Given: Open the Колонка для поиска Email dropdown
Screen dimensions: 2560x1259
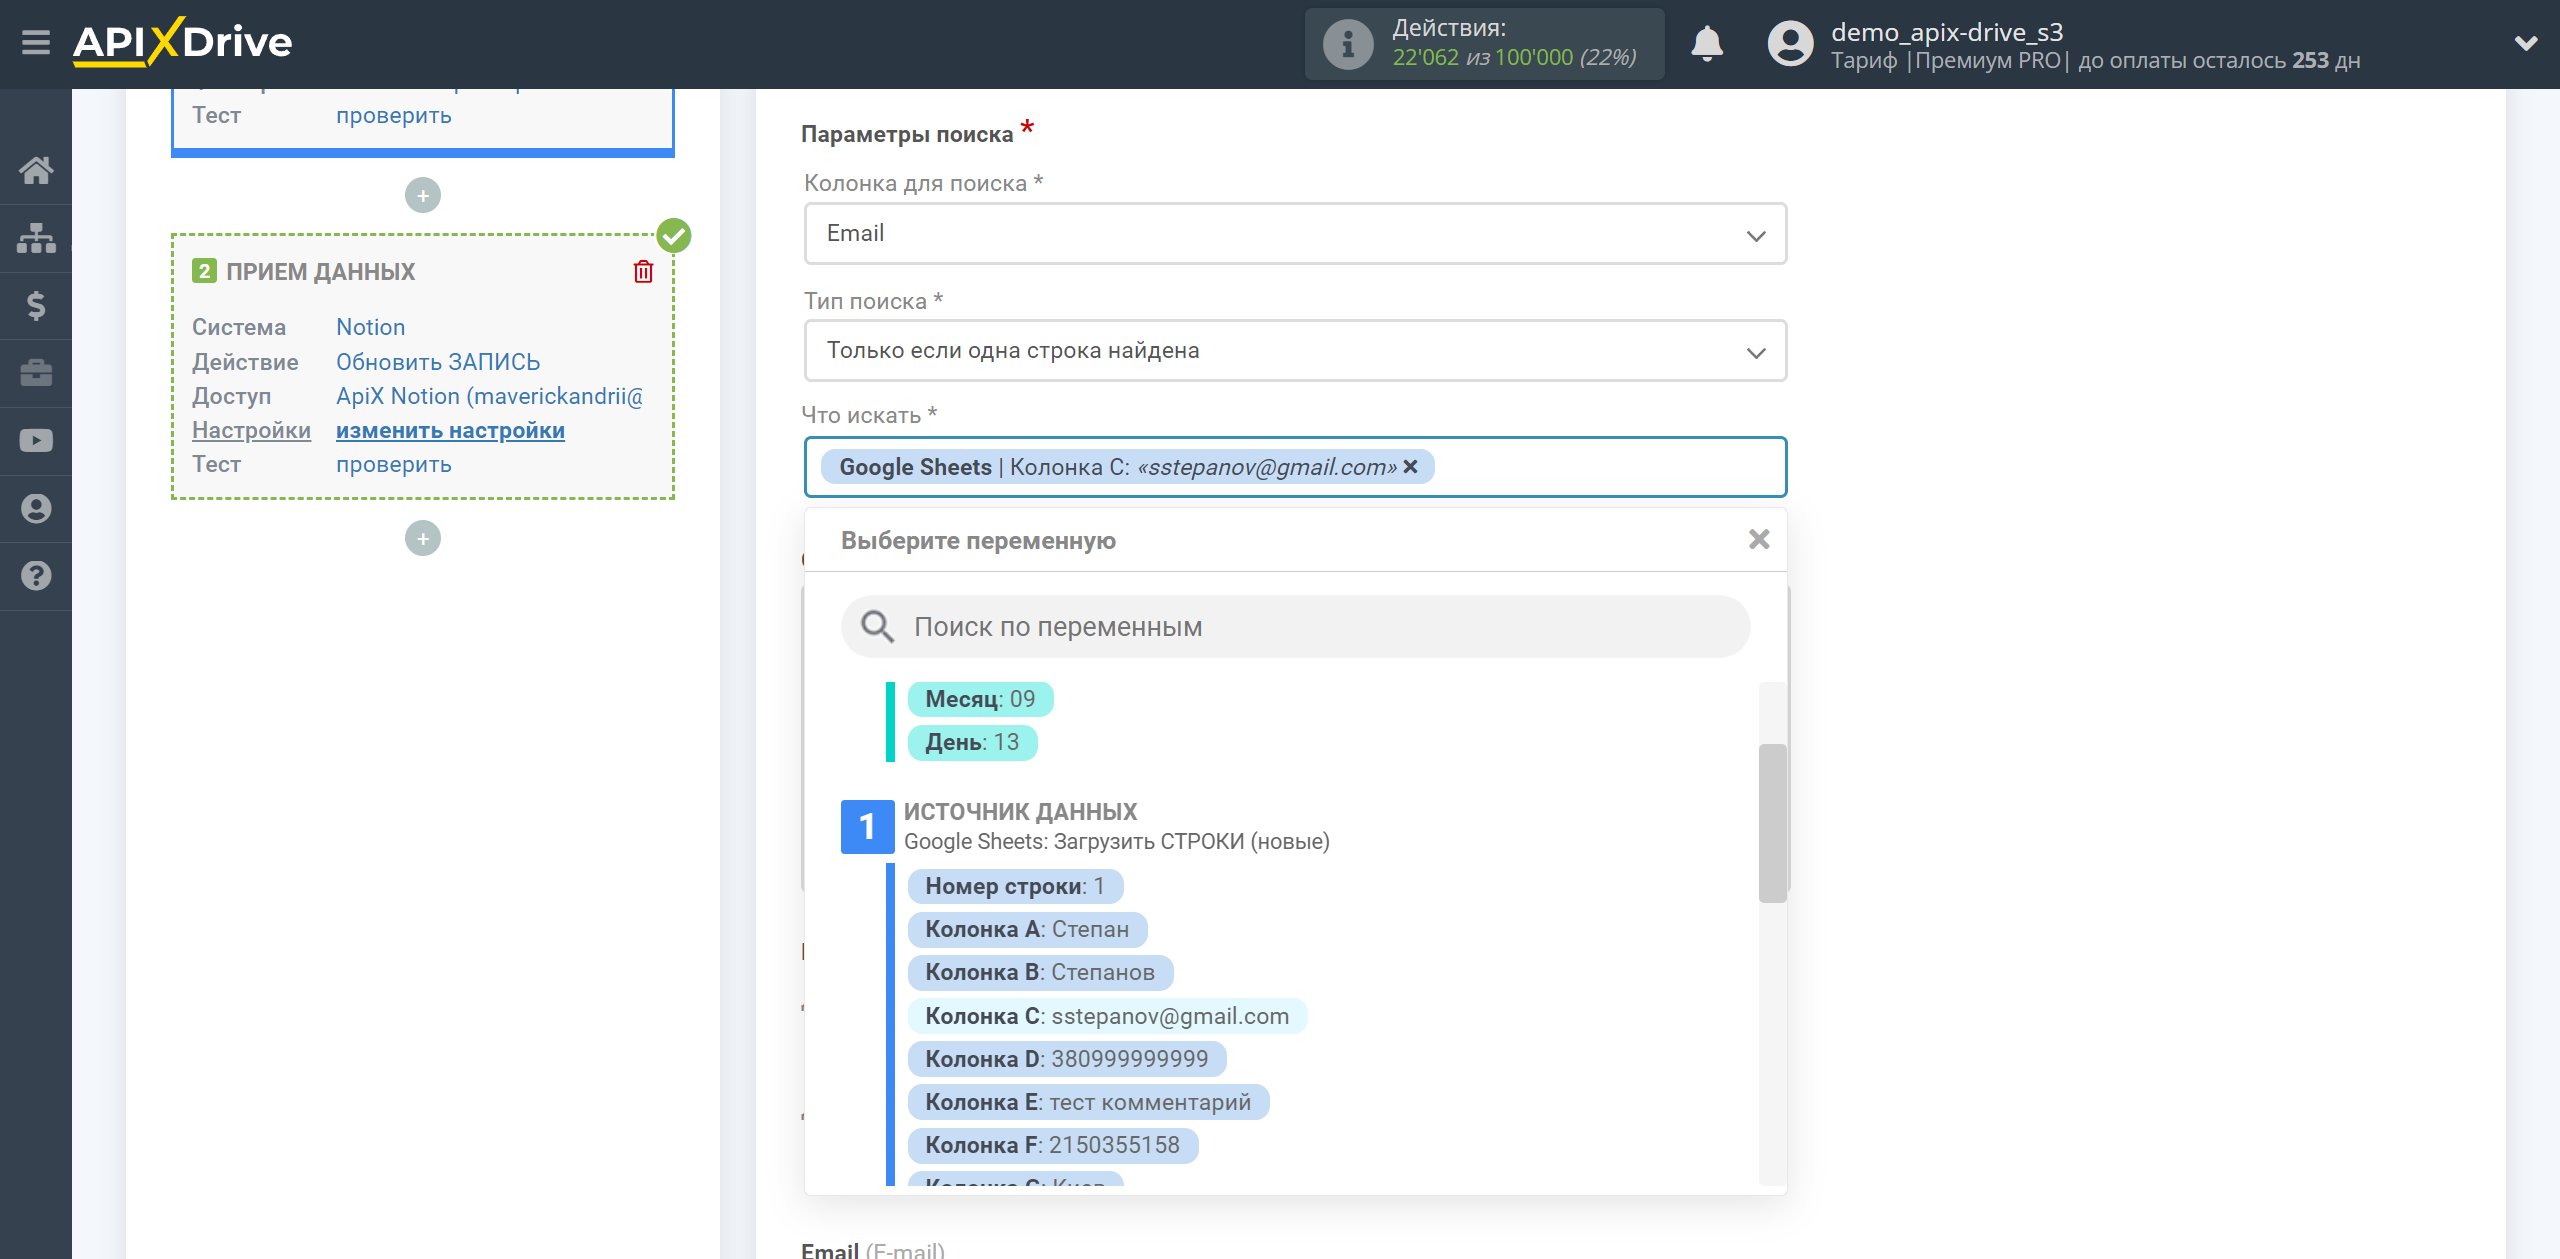Looking at the screenshot, I should pos(1295,233).
